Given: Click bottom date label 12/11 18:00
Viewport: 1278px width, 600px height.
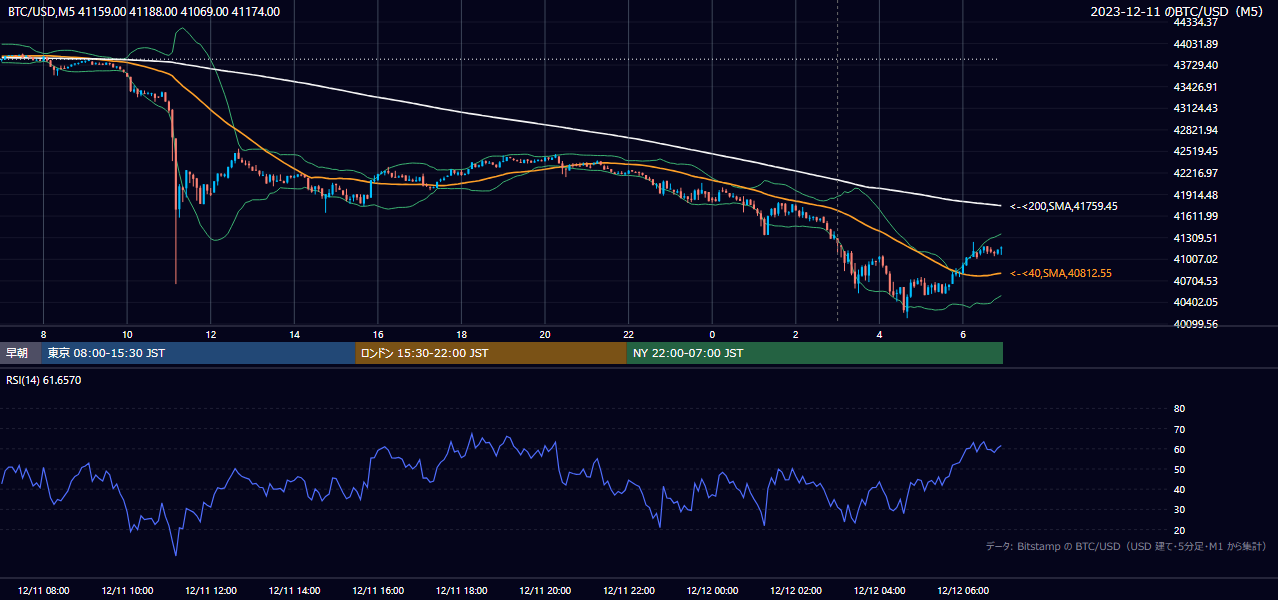Looking at the screenshot, I should pos(461,591).
